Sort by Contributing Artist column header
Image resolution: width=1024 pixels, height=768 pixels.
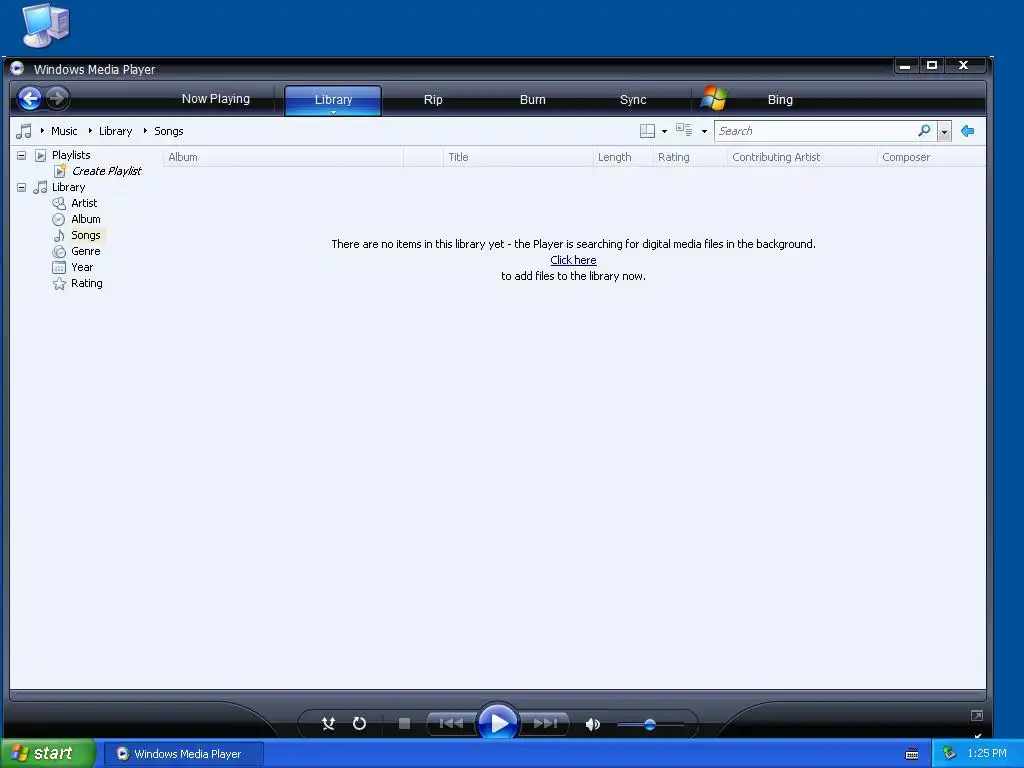(x=802, y=157)
